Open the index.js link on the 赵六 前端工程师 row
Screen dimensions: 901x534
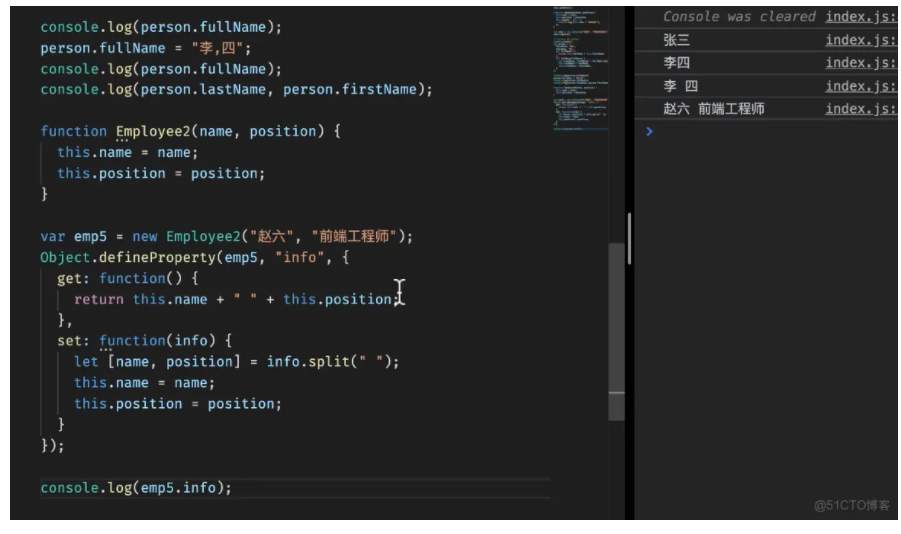point(860,109)
